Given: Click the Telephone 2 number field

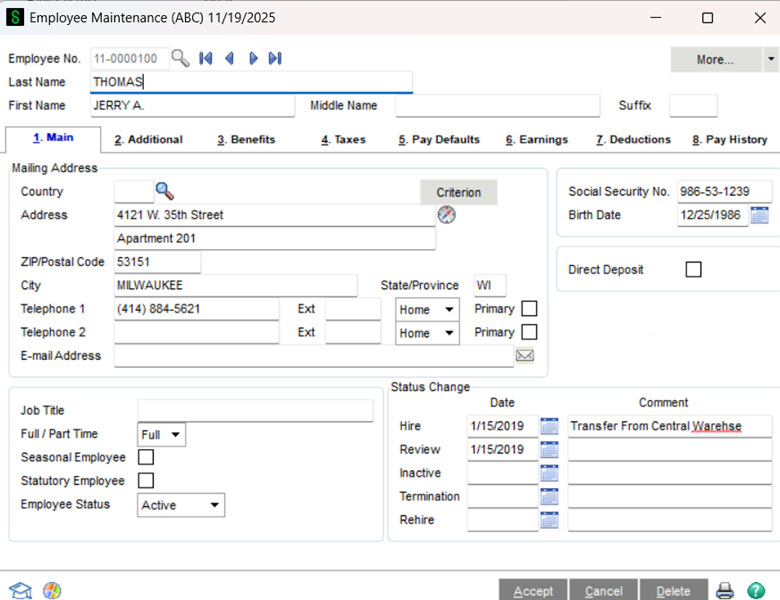Looking at the screenshot, I should click(196, 332).
